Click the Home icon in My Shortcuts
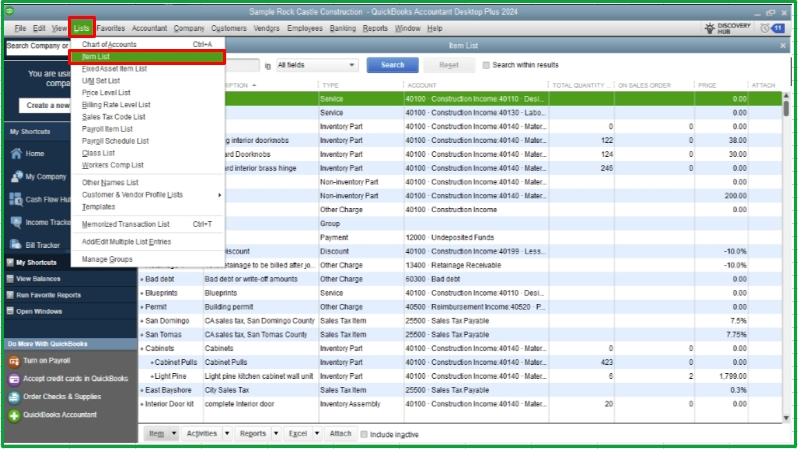798x449 pixels. 17,154
